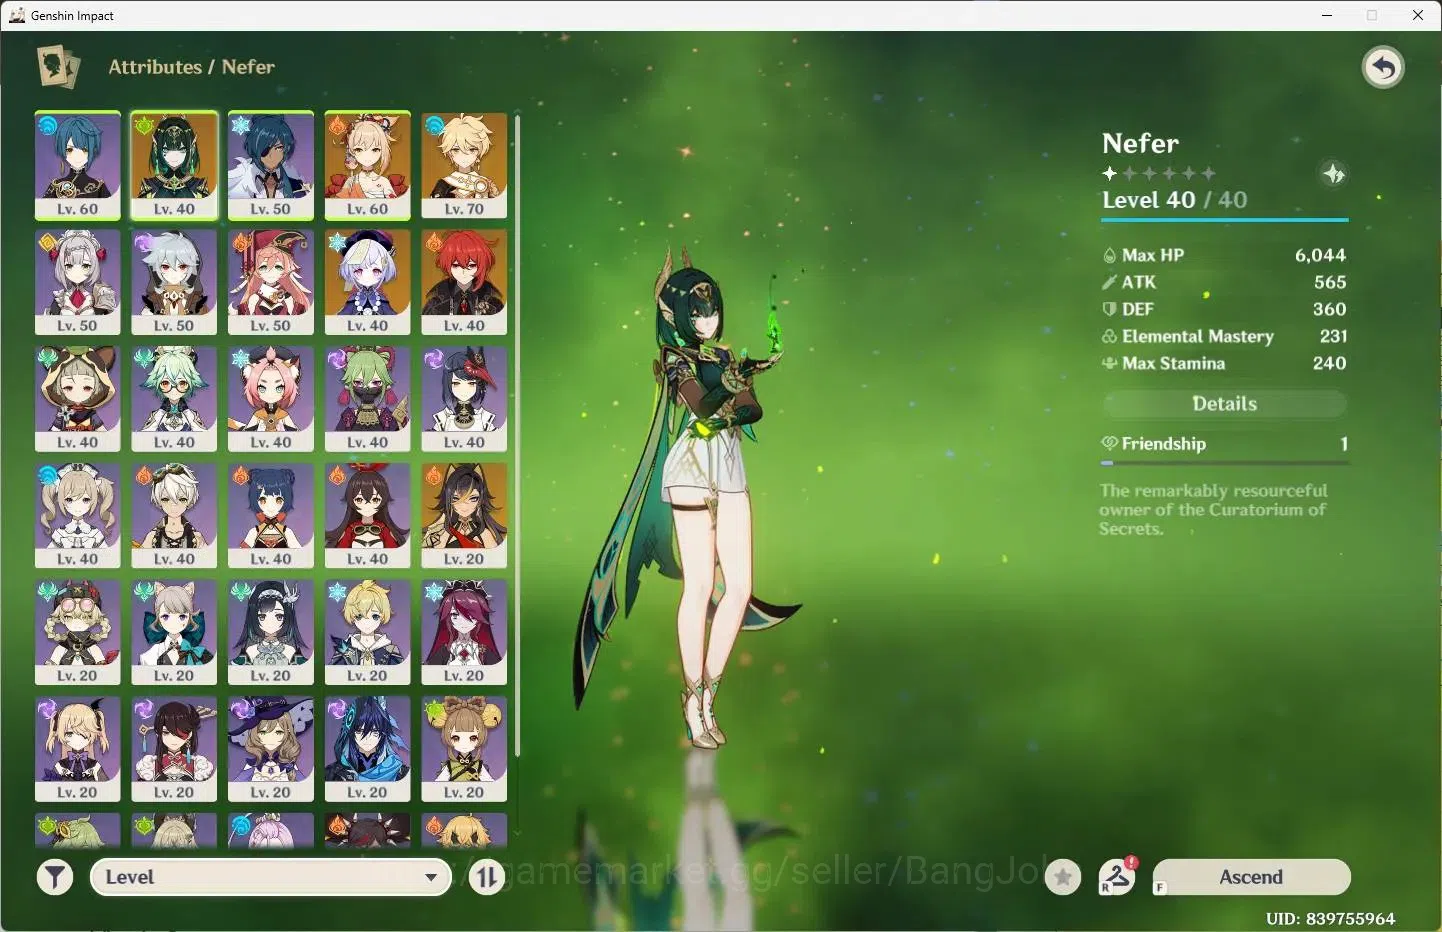Select Diluc Lv. 40 portrait
Screen dimensions: 1442x932
pos(464,282)
